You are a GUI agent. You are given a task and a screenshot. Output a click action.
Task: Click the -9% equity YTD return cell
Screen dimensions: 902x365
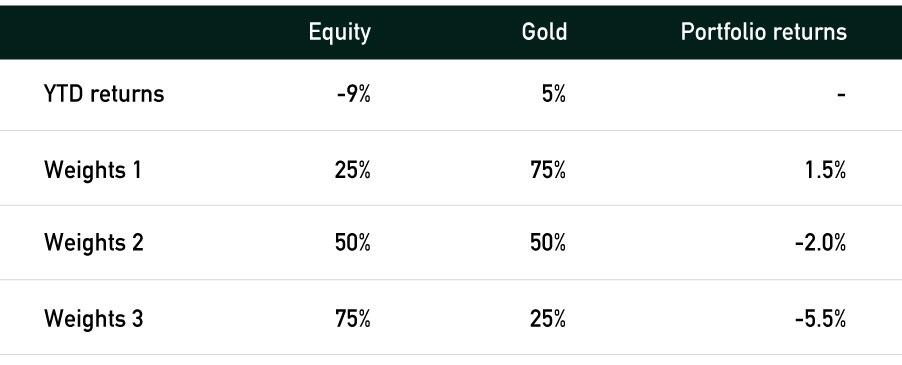click(353, 94)
